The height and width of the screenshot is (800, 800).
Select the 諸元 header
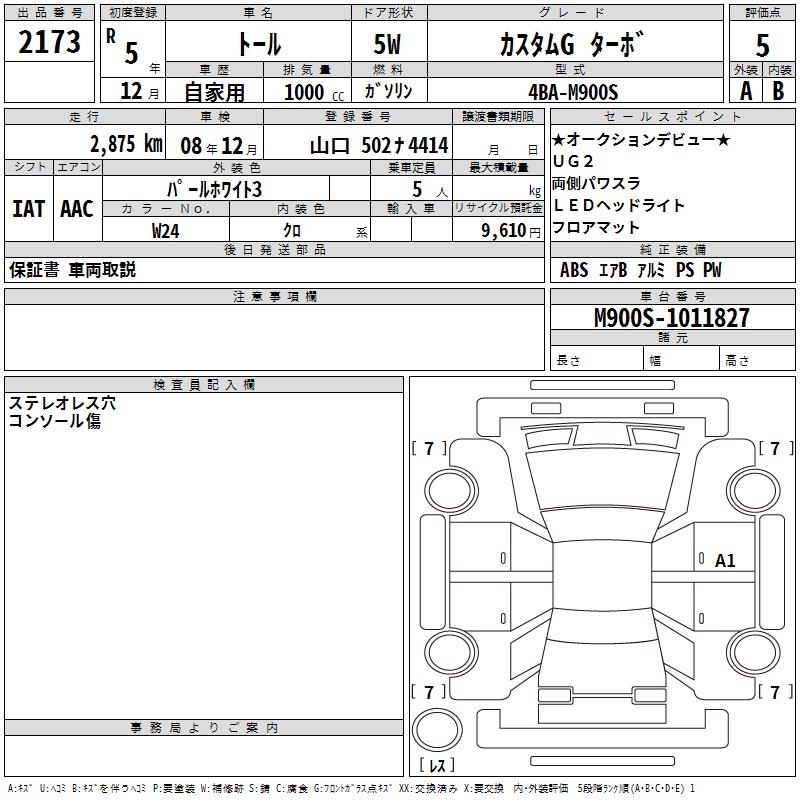(x=672, y=337)
